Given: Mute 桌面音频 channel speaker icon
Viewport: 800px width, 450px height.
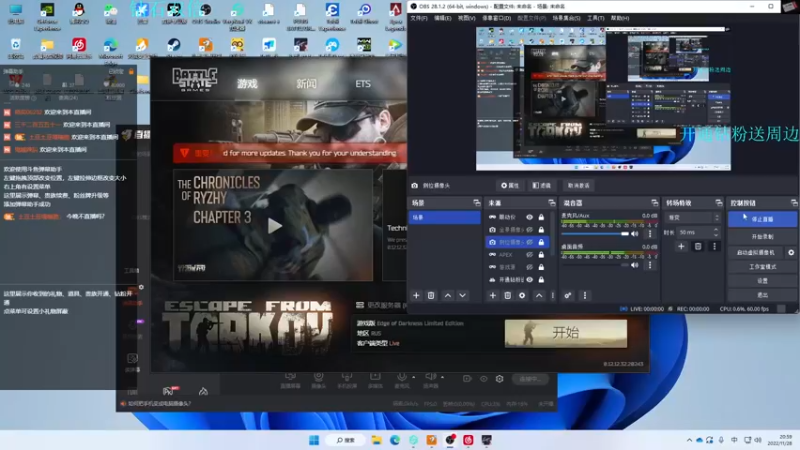Looking at the screenshot, I should click(635, 265).
